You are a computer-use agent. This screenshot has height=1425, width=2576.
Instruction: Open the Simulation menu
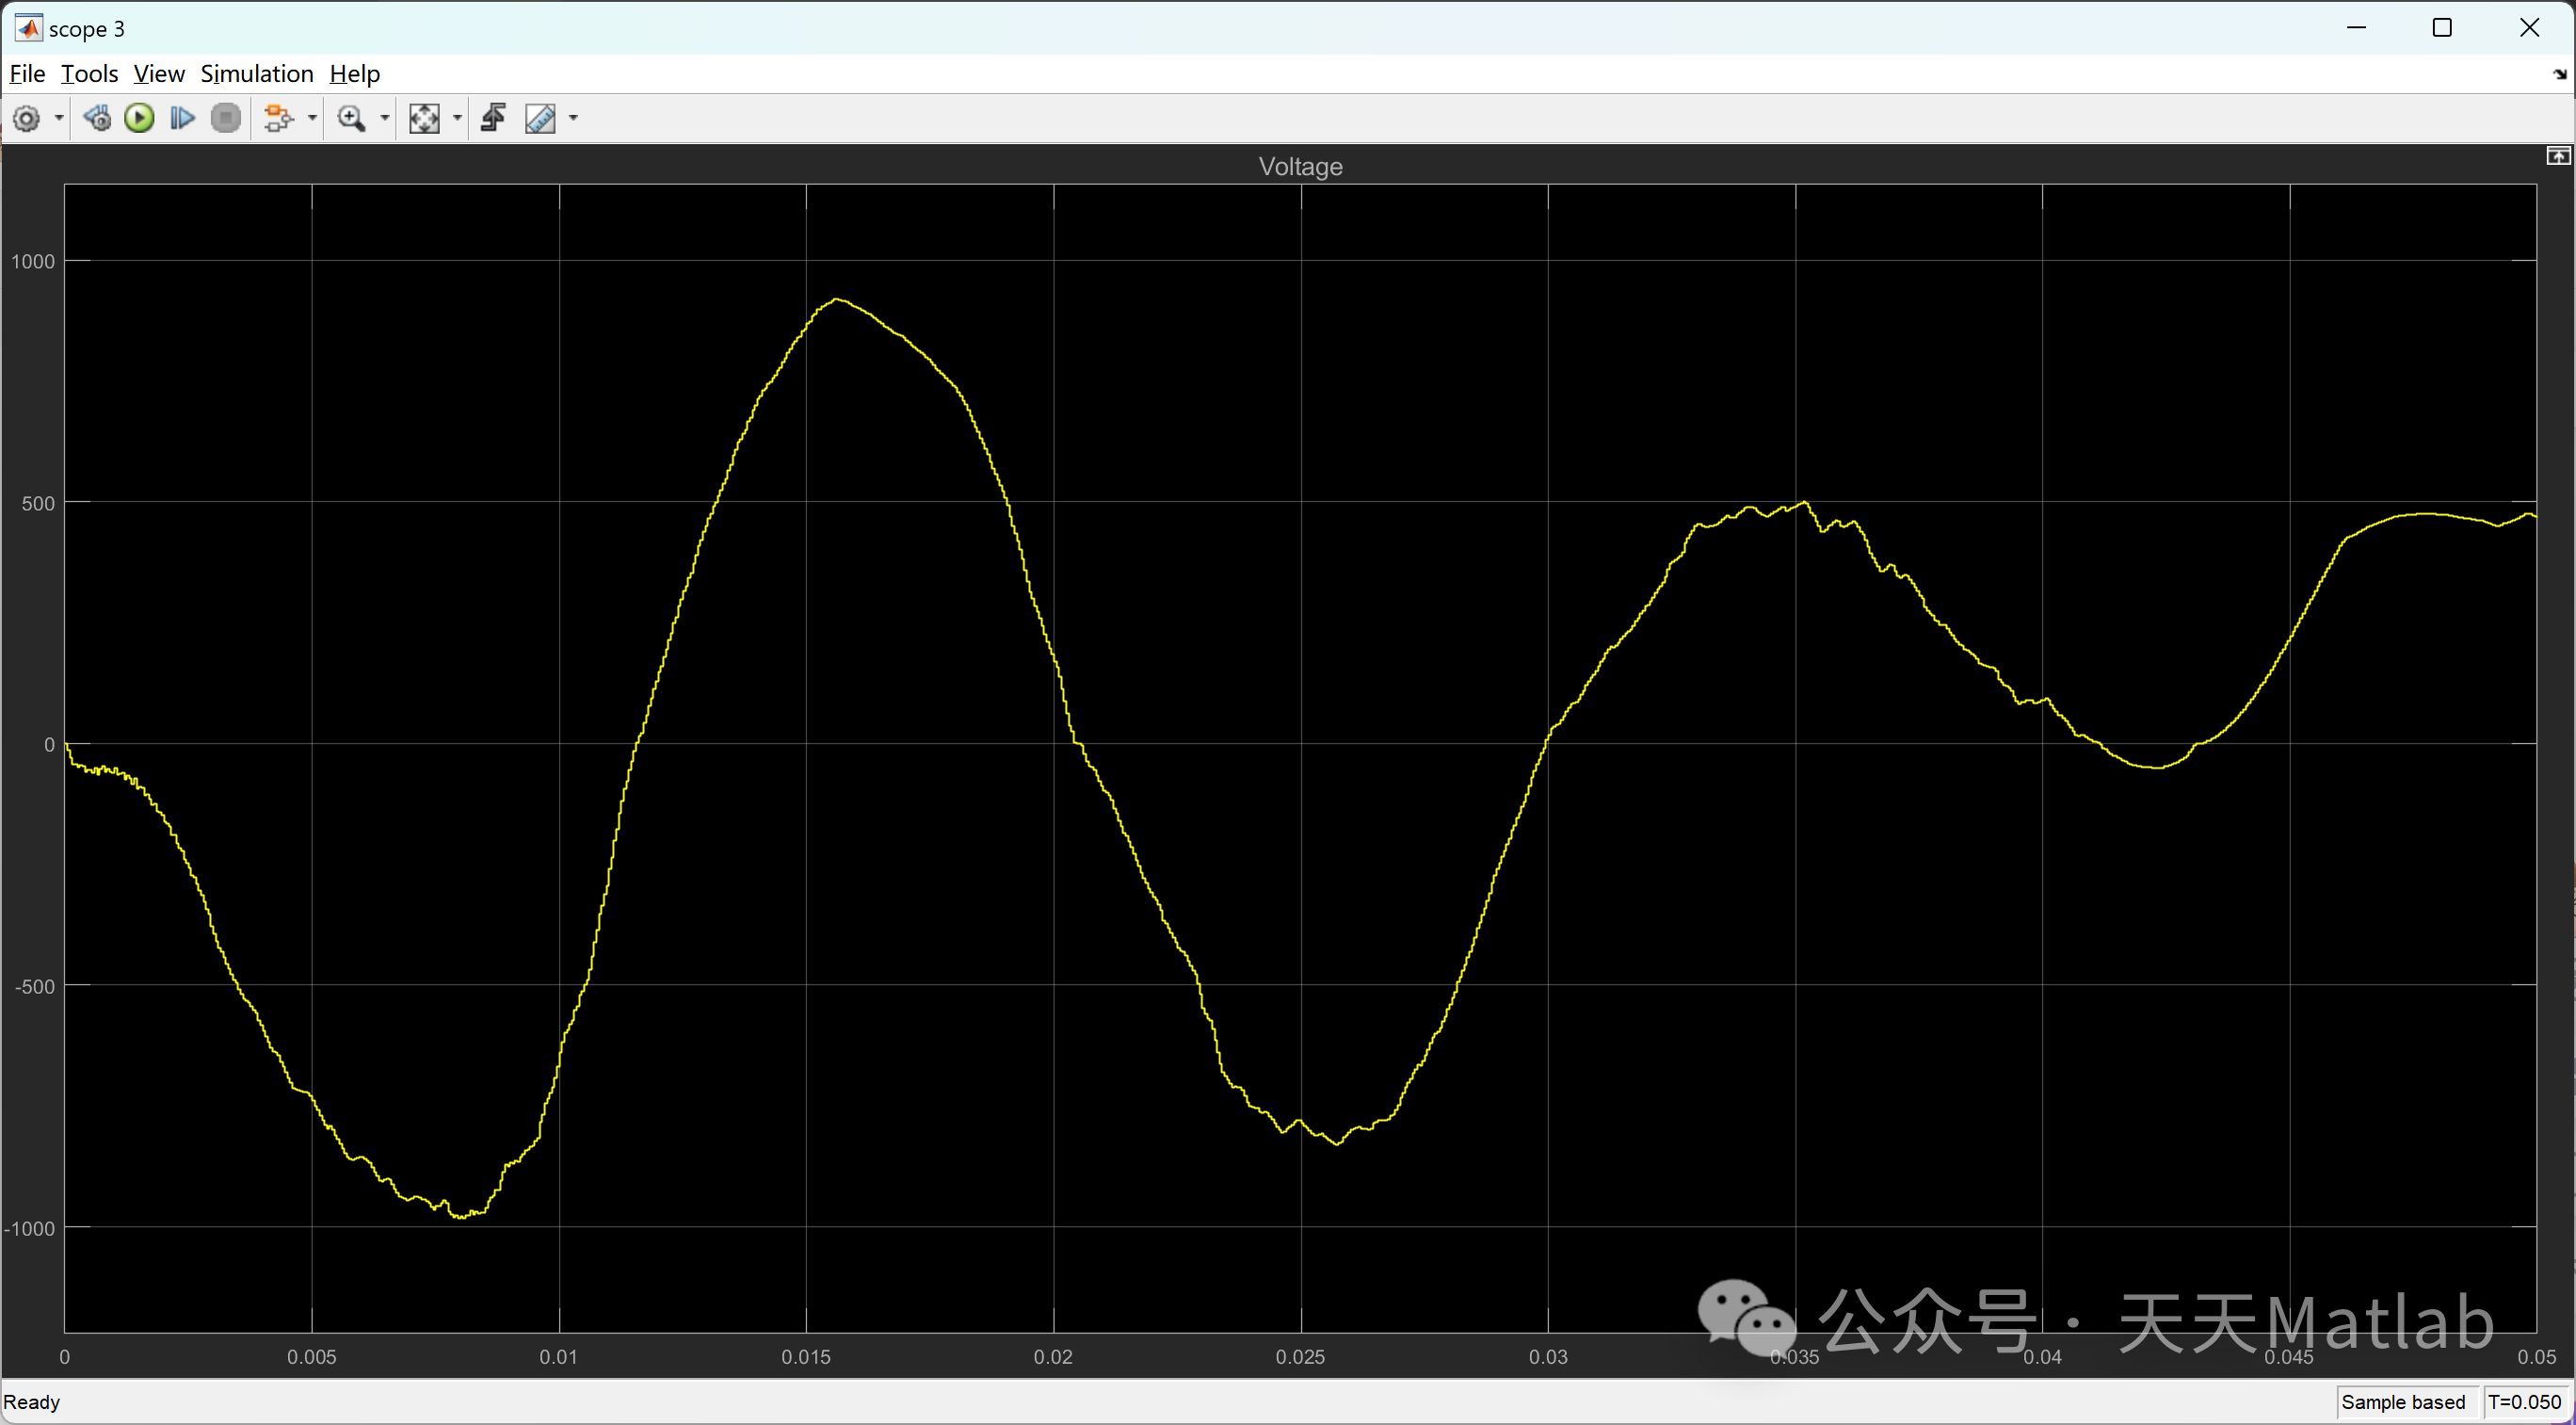click(257, 74)
